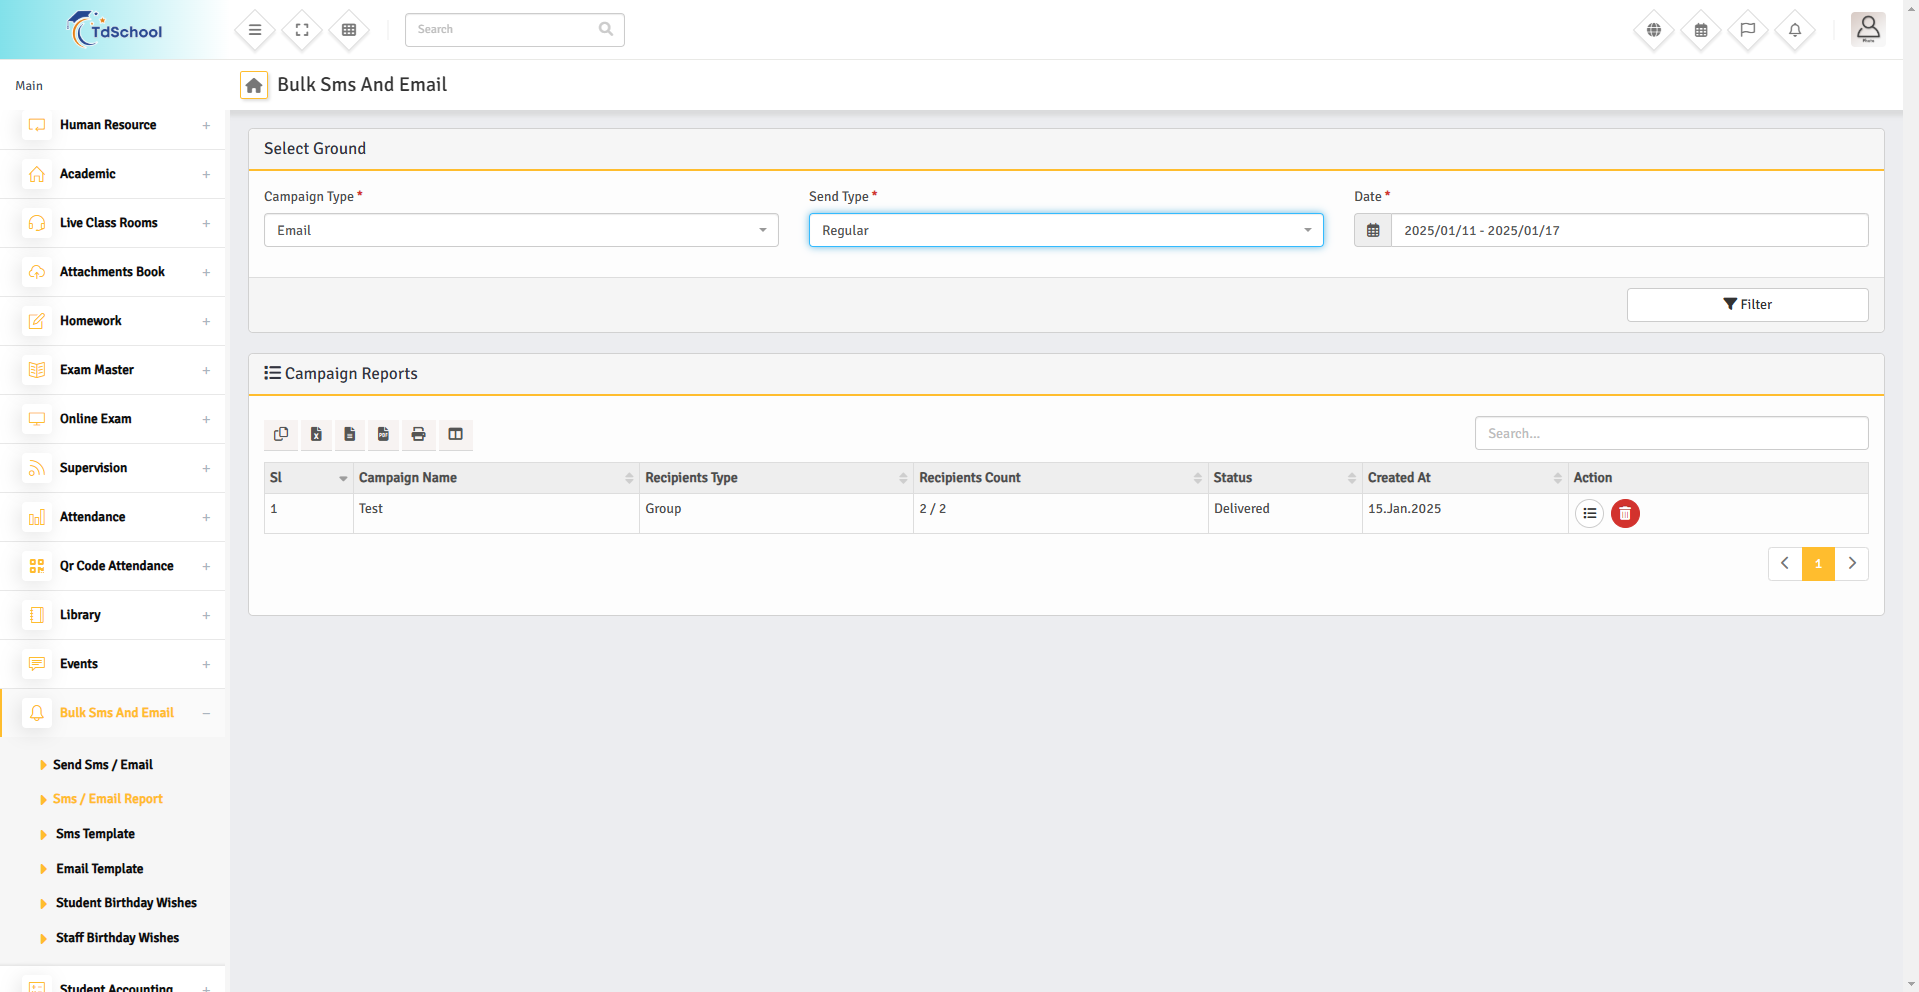
Task: Print the campaign reports table
Action: pyautogui.click(x=418, y=434)
